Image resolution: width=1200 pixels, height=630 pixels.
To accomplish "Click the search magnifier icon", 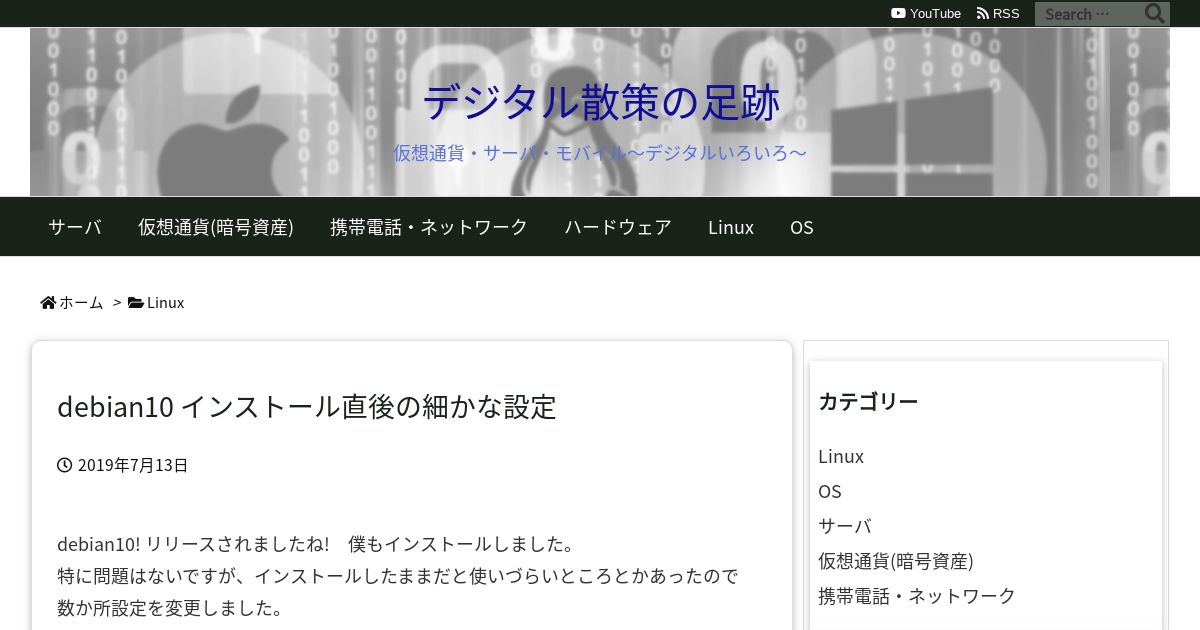I will pos(1155,14).
